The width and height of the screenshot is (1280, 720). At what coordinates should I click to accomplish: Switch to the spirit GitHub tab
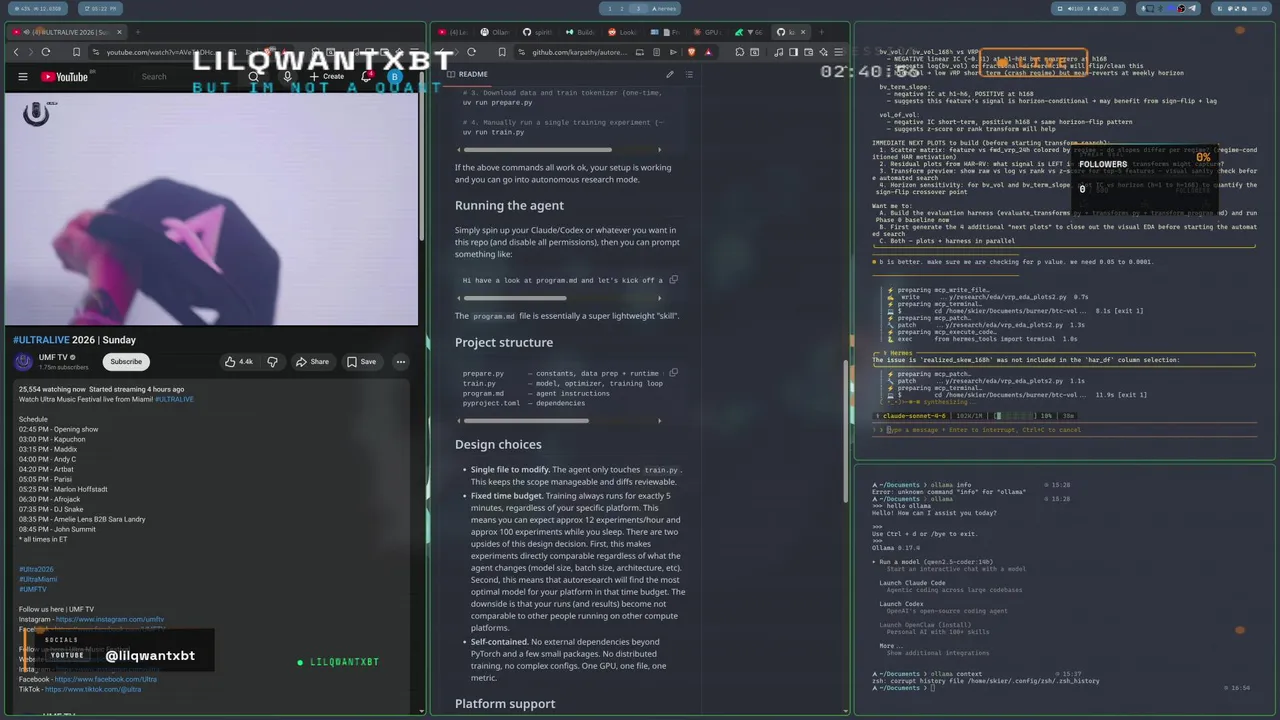(538, 32)
